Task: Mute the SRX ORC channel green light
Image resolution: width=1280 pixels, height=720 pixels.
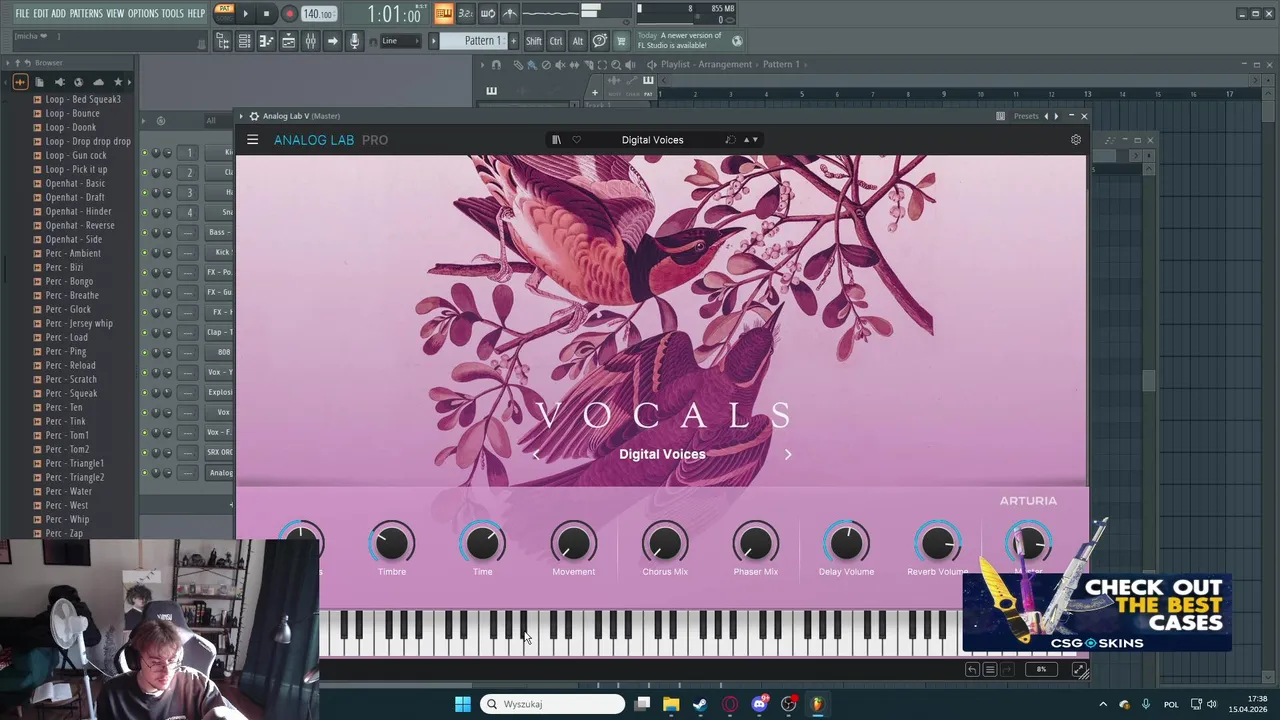Action: tap(144, 452)
